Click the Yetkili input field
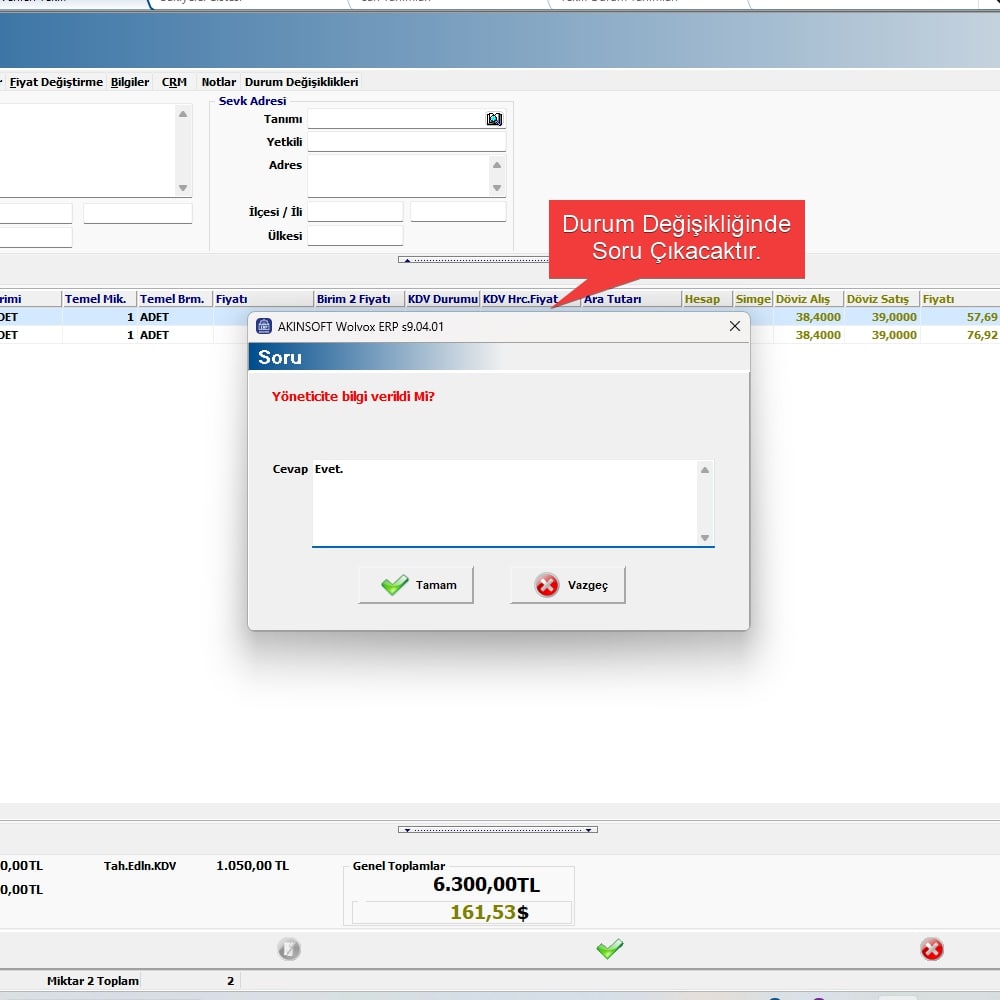Viewport: 1000px width, 1000px height. coord(406,142)
